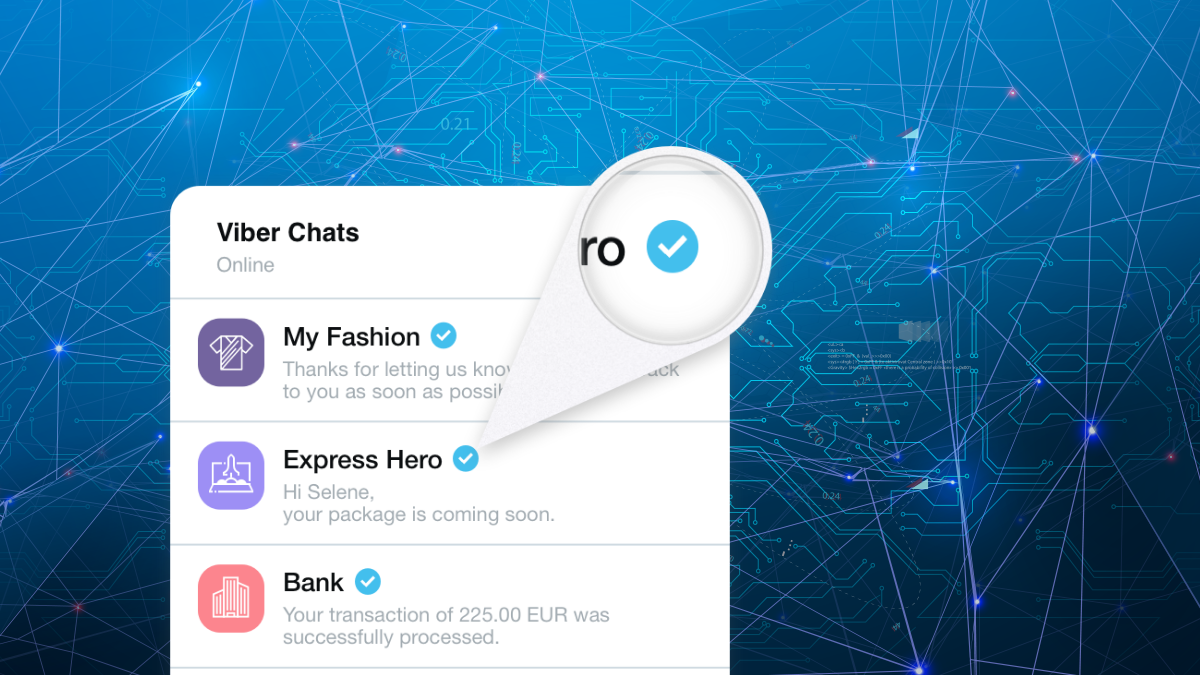Select the Bank building avatar icon
1200x675 pixels.
[x=231, y=598]
